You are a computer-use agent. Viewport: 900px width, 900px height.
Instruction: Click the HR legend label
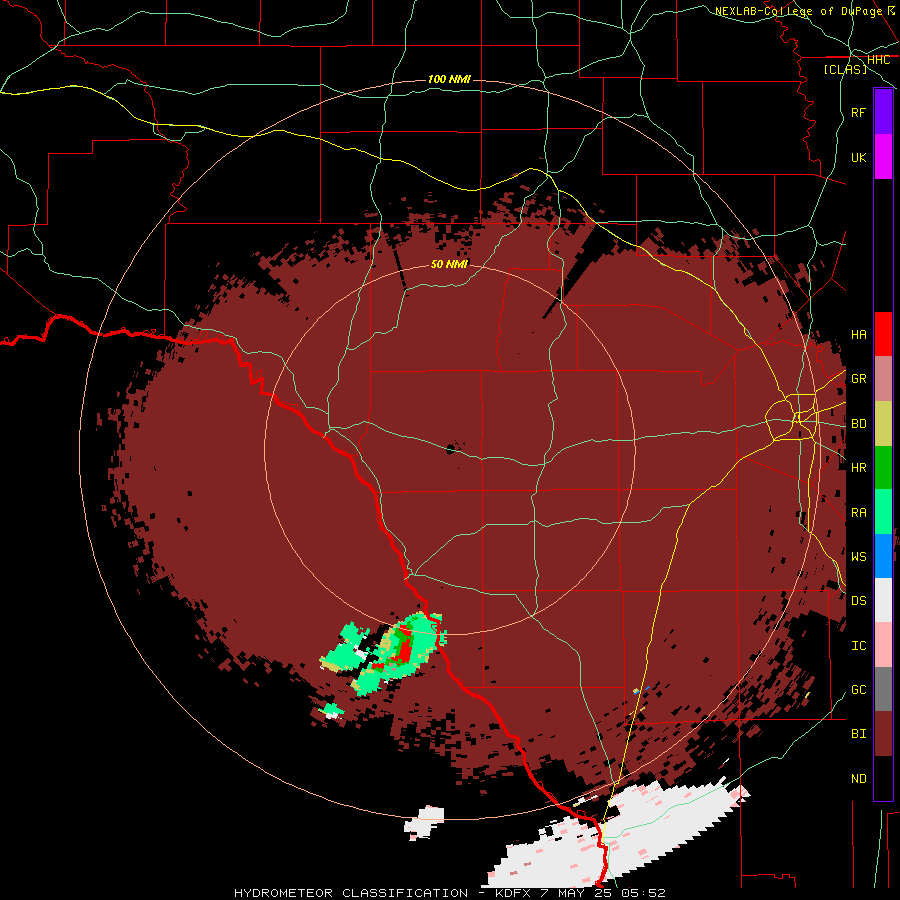coord(858,468)
